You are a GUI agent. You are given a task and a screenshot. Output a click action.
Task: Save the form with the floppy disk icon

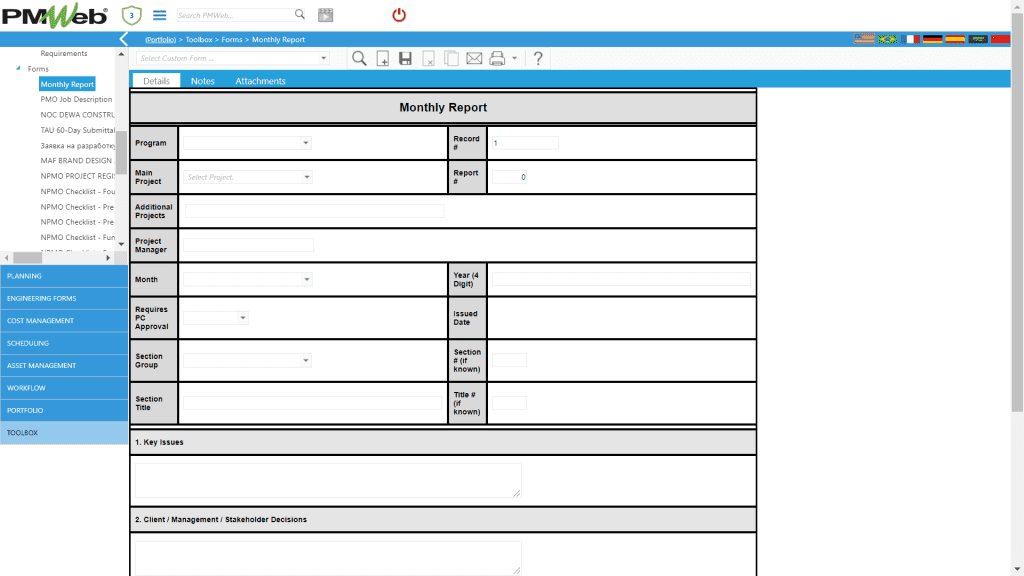405,58
